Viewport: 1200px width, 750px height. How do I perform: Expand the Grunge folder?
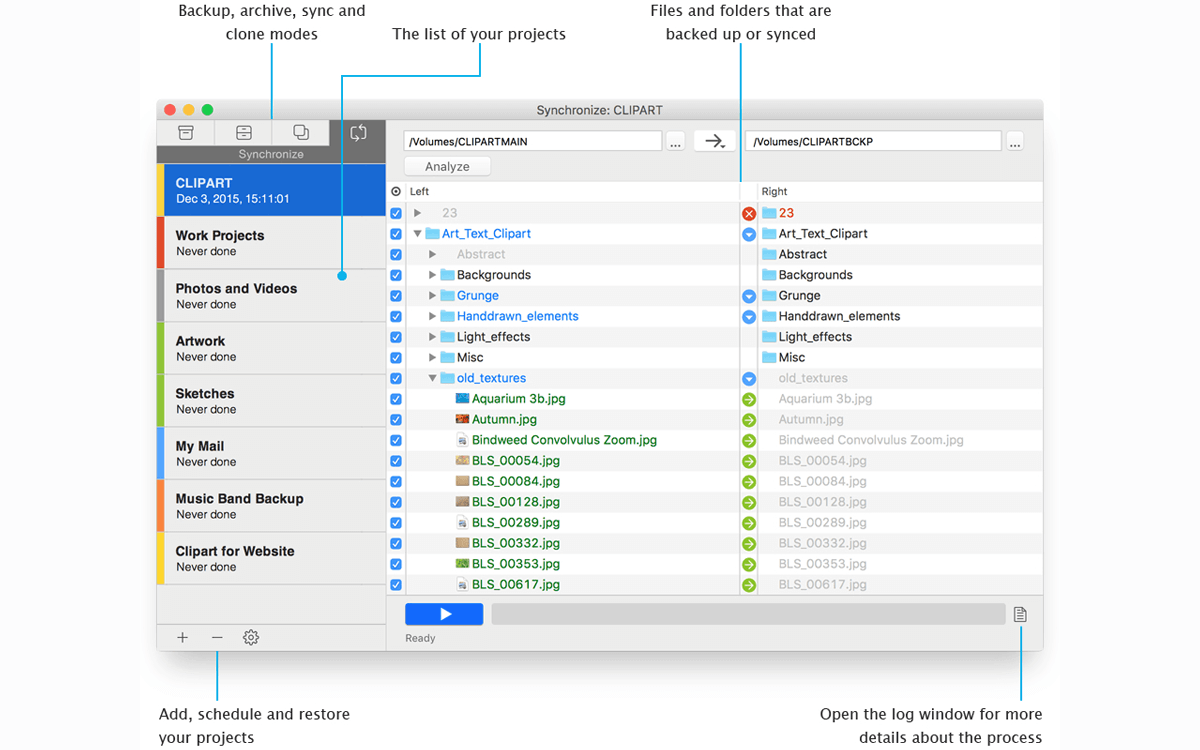(x=433, y=296)
